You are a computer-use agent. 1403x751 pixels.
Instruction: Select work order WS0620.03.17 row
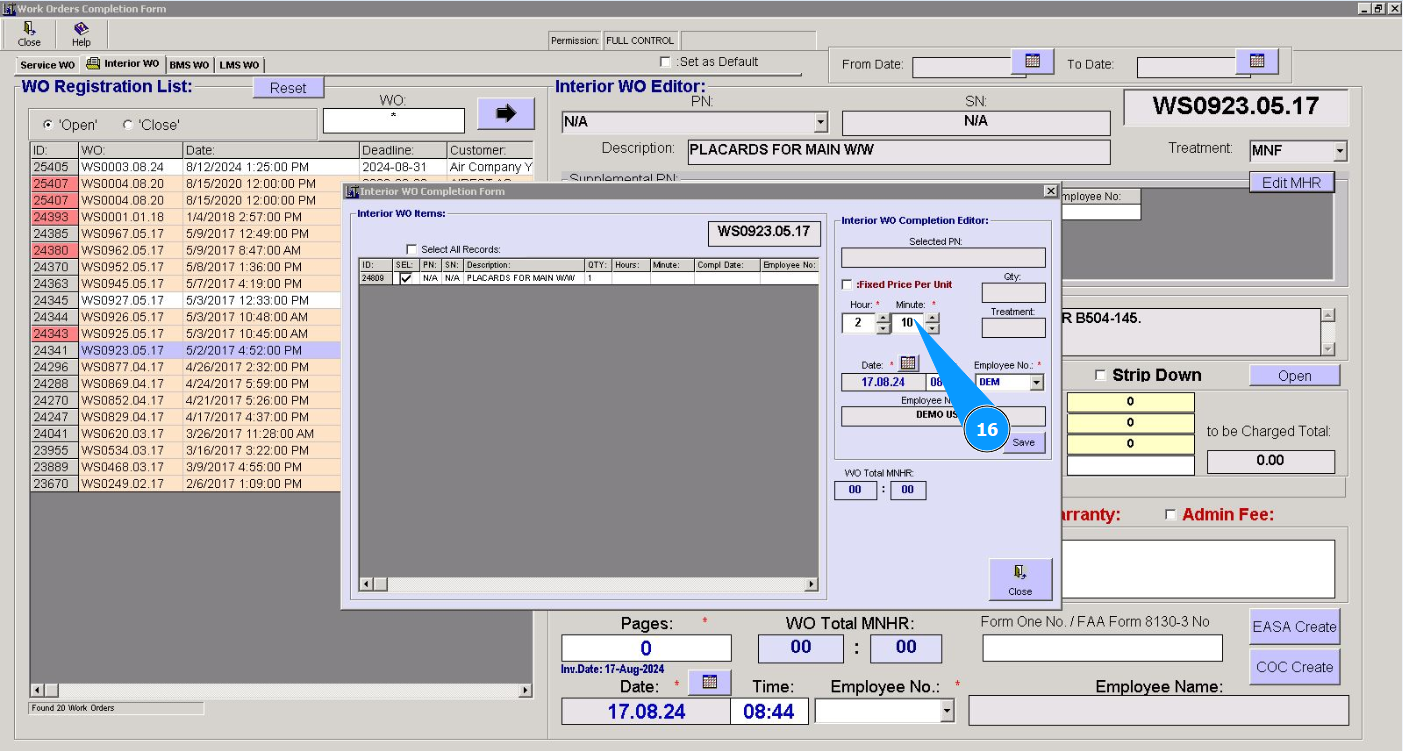click(185, 434)
